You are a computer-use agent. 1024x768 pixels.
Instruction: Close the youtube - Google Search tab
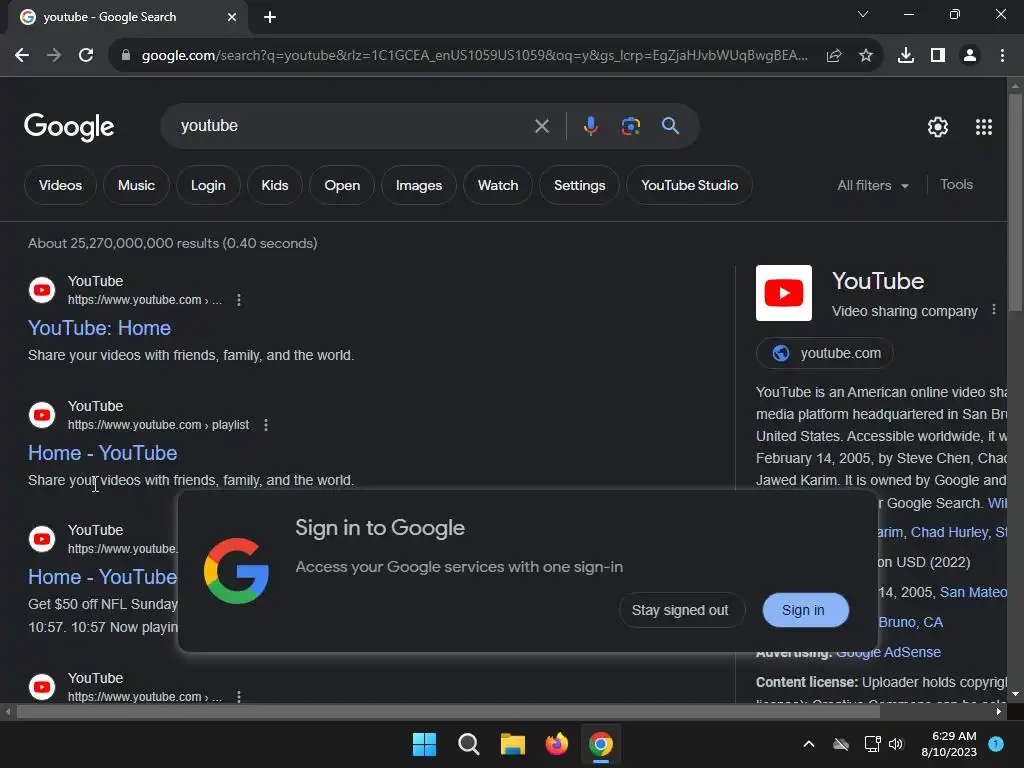click(232, 17)
